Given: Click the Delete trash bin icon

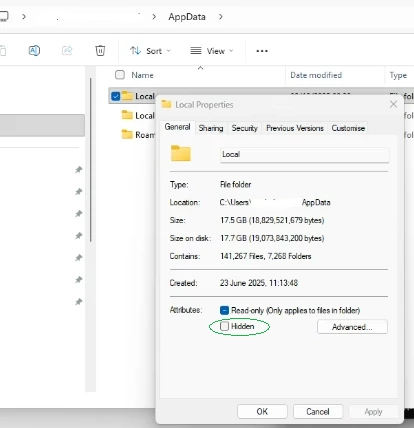Looking at the screenshot, I should pos(100,51).
